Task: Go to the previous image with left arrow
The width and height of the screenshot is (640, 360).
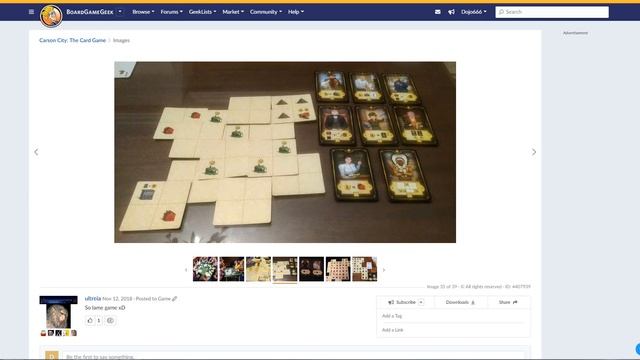Action: (x=36, y=152)
